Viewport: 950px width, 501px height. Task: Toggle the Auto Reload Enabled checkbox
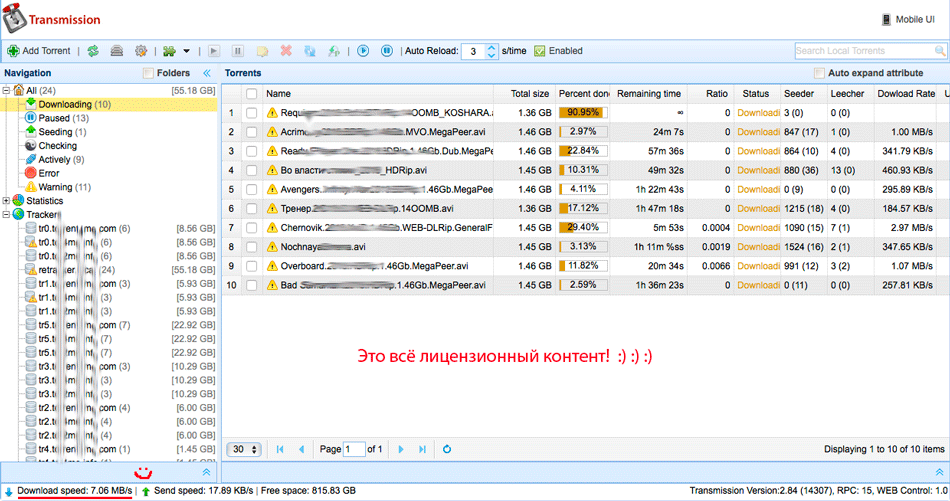[x=540, y=50]
